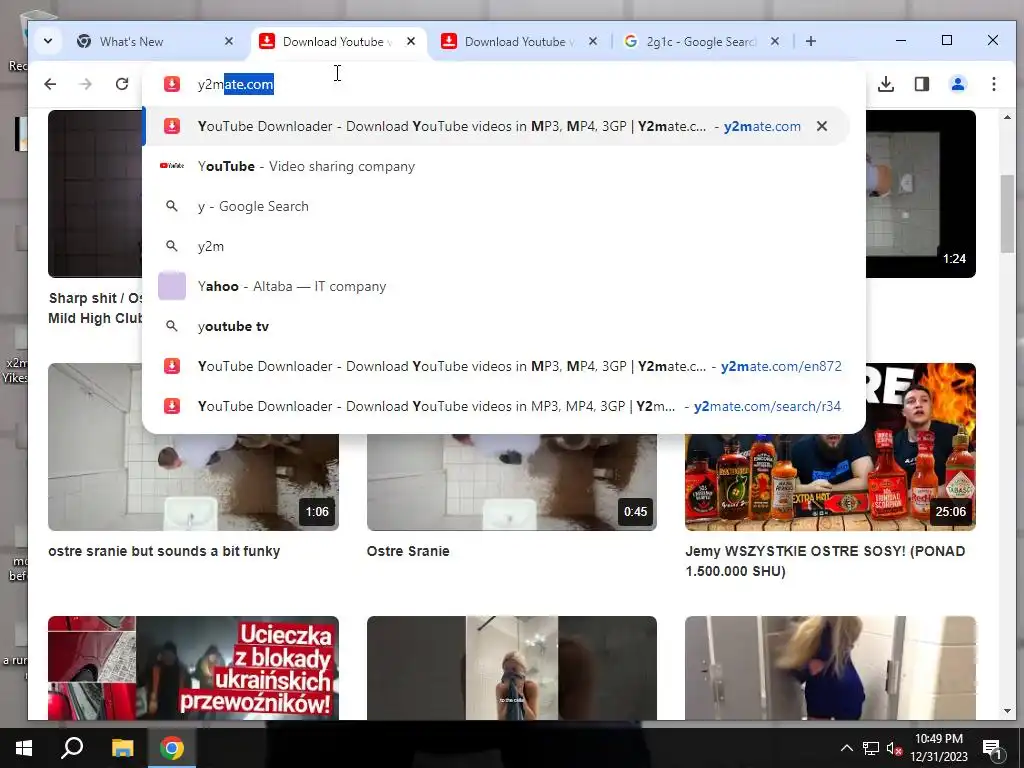Choose Yahoo - Altaba suggestion

pos(496,286)
